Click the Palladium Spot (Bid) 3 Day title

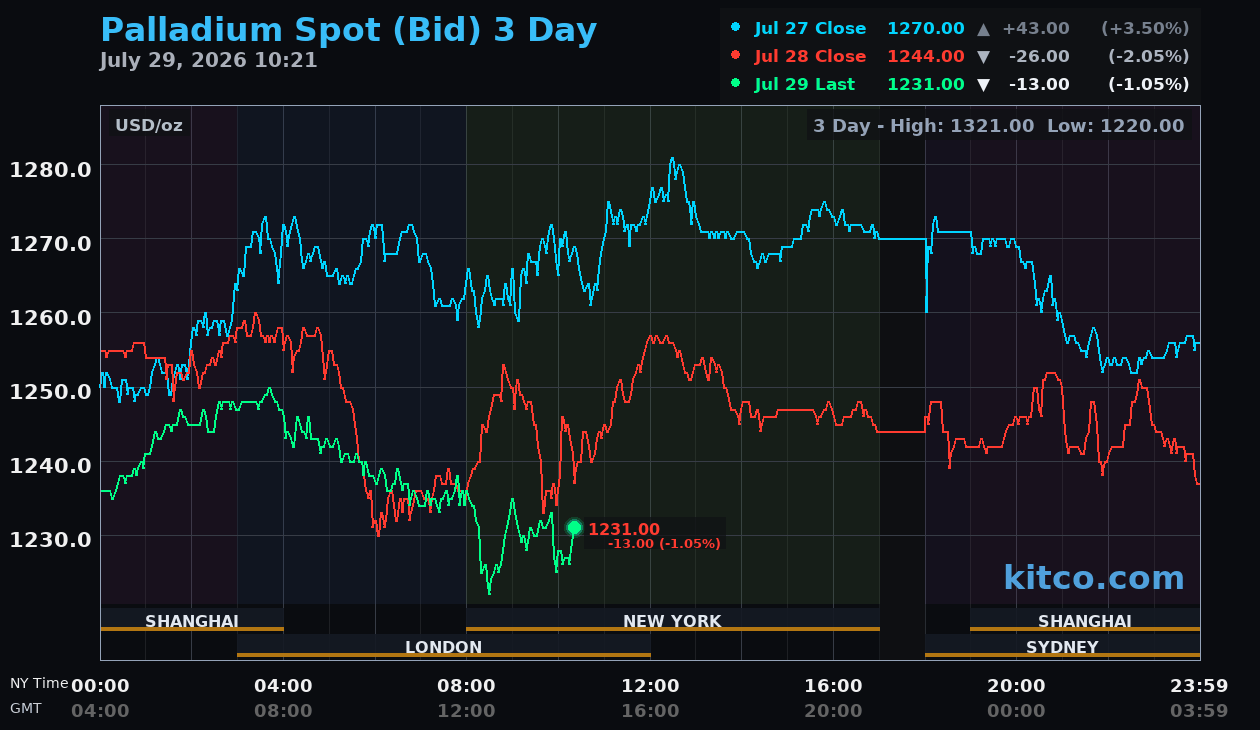click(349, 31)
